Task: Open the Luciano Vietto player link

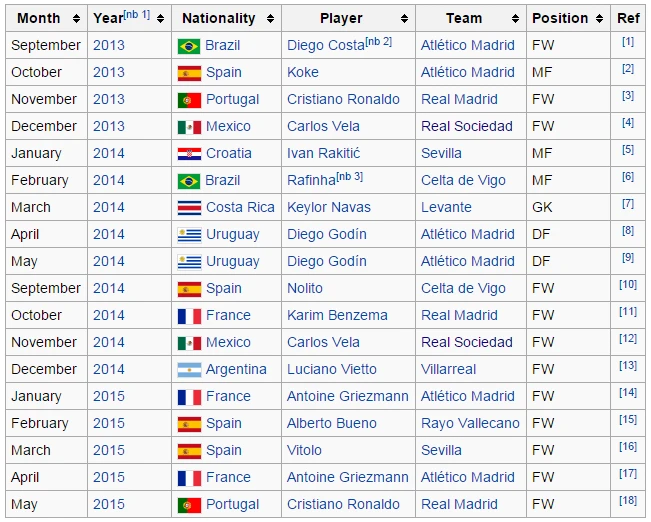Action: [331, 370]
